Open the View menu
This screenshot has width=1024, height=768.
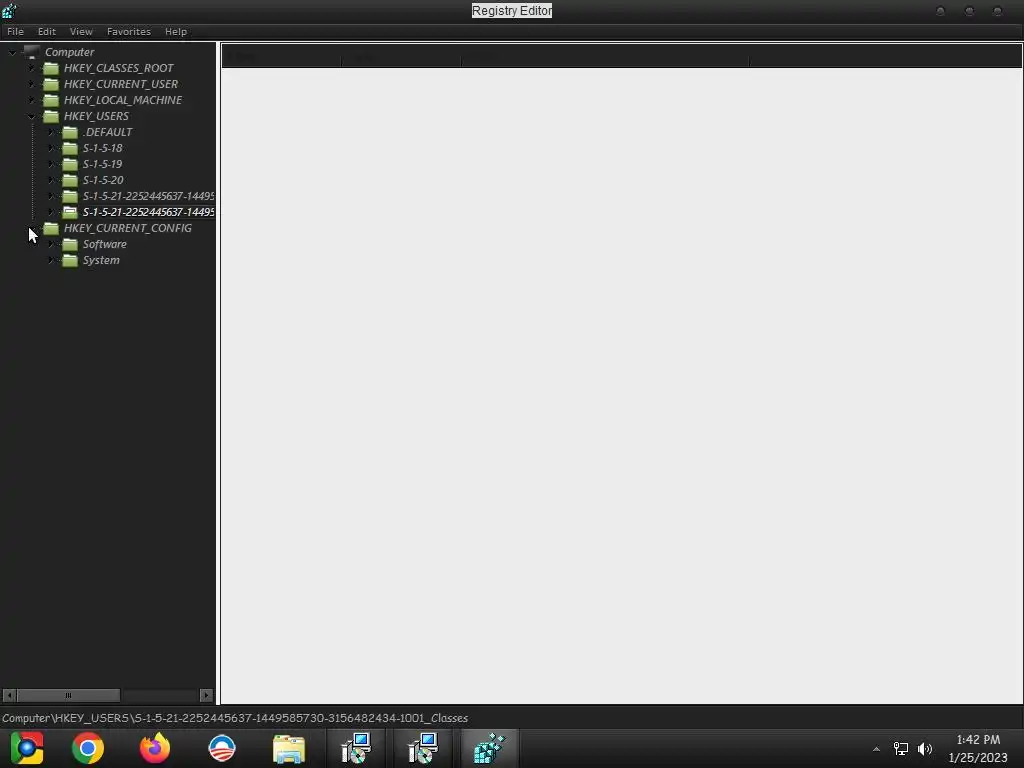pyautogui.click(x=81, y=31)
